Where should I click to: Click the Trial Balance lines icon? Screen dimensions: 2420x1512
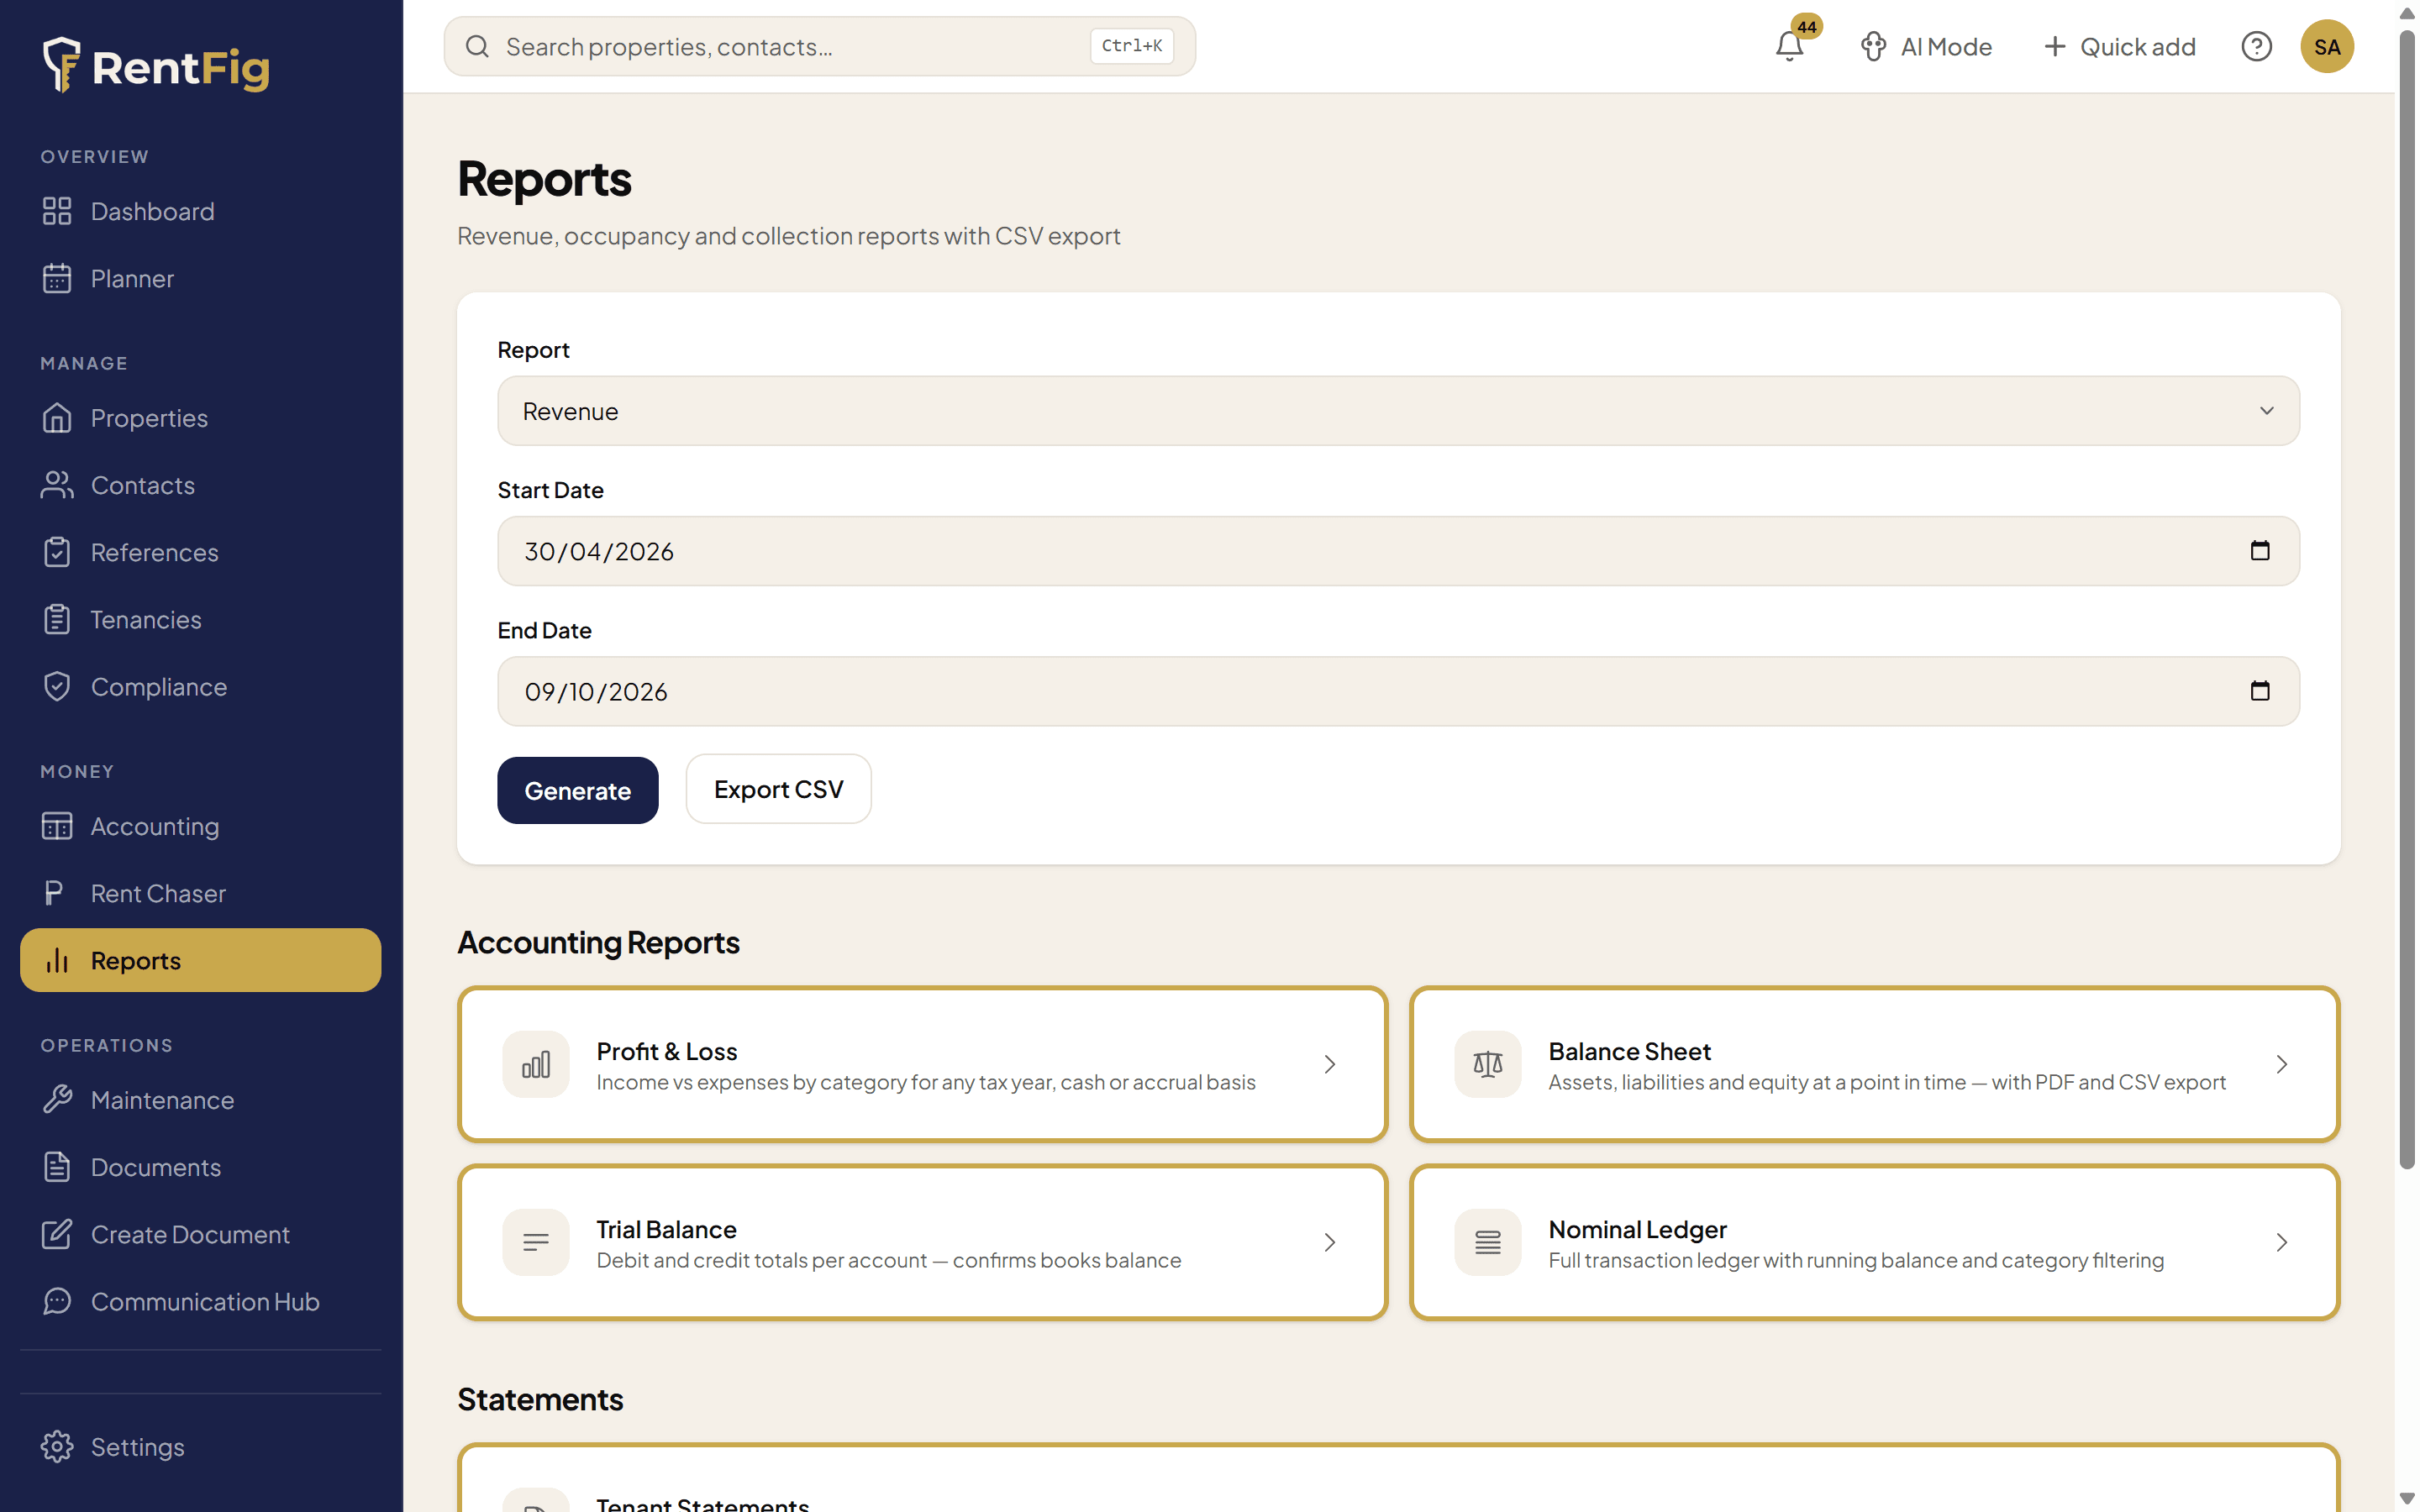click(536, 1242)
